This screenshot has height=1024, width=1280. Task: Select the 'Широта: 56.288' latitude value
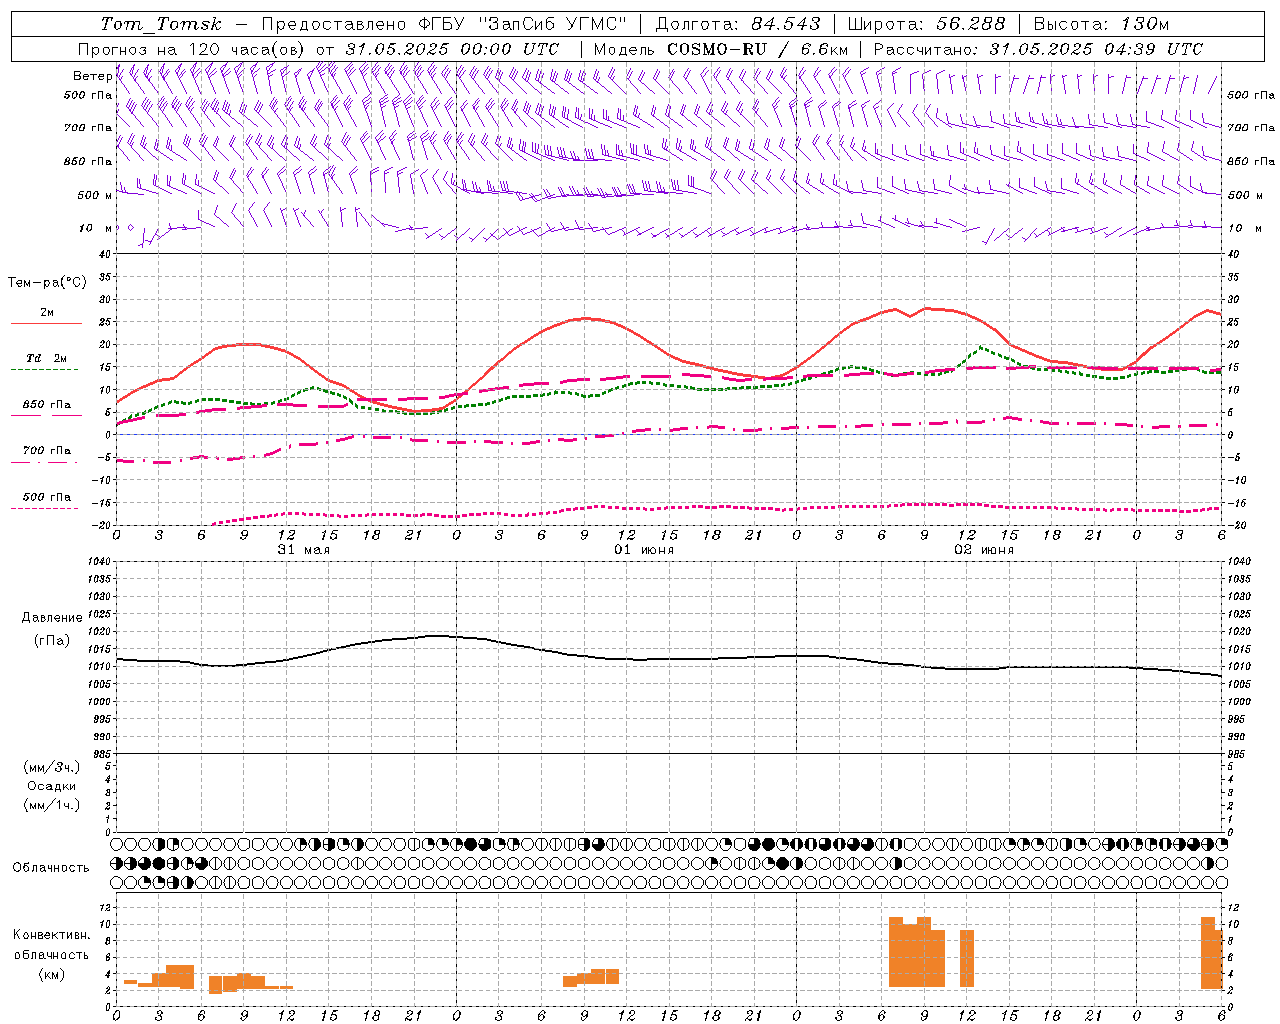click(x=926, y=24)
